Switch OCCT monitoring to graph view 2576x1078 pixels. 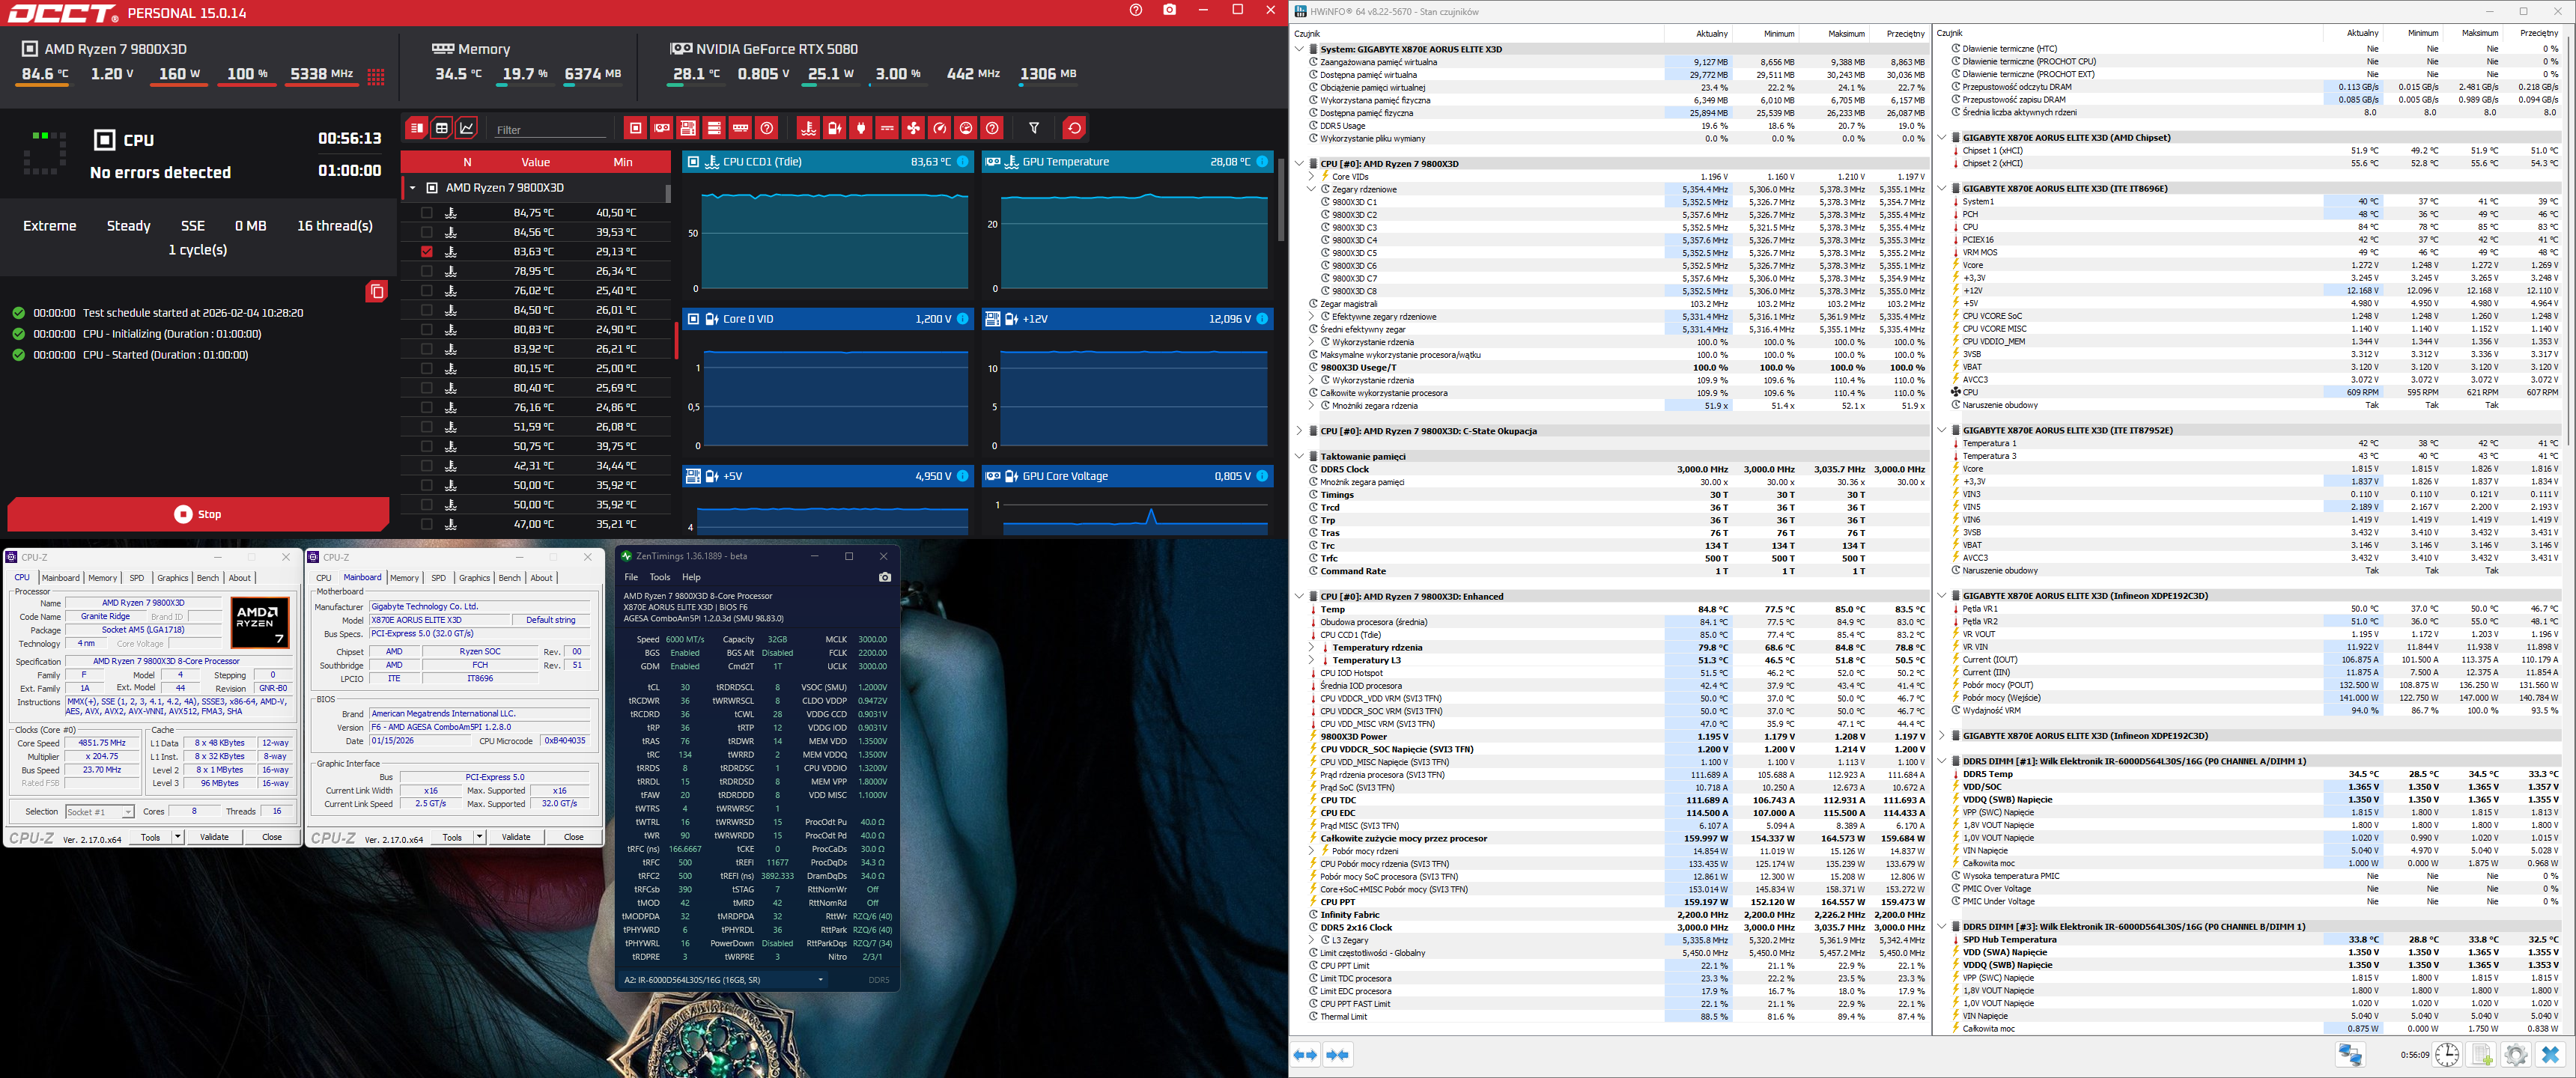tap(467, 128)
